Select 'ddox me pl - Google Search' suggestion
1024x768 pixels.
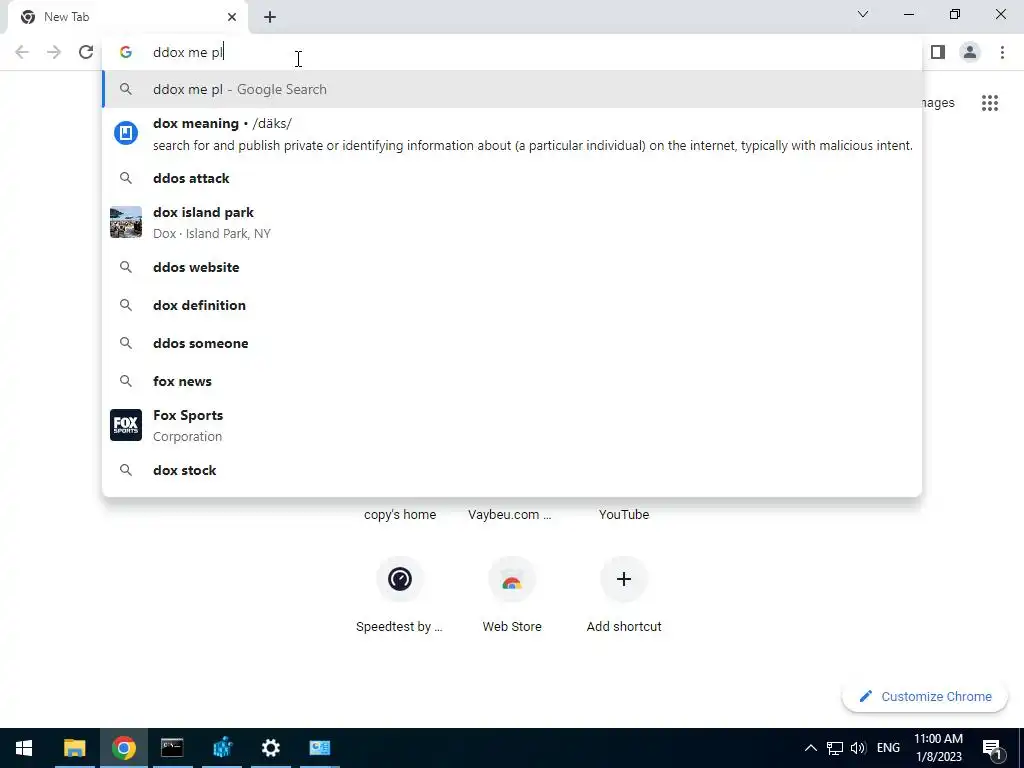[x=512, y=89]
